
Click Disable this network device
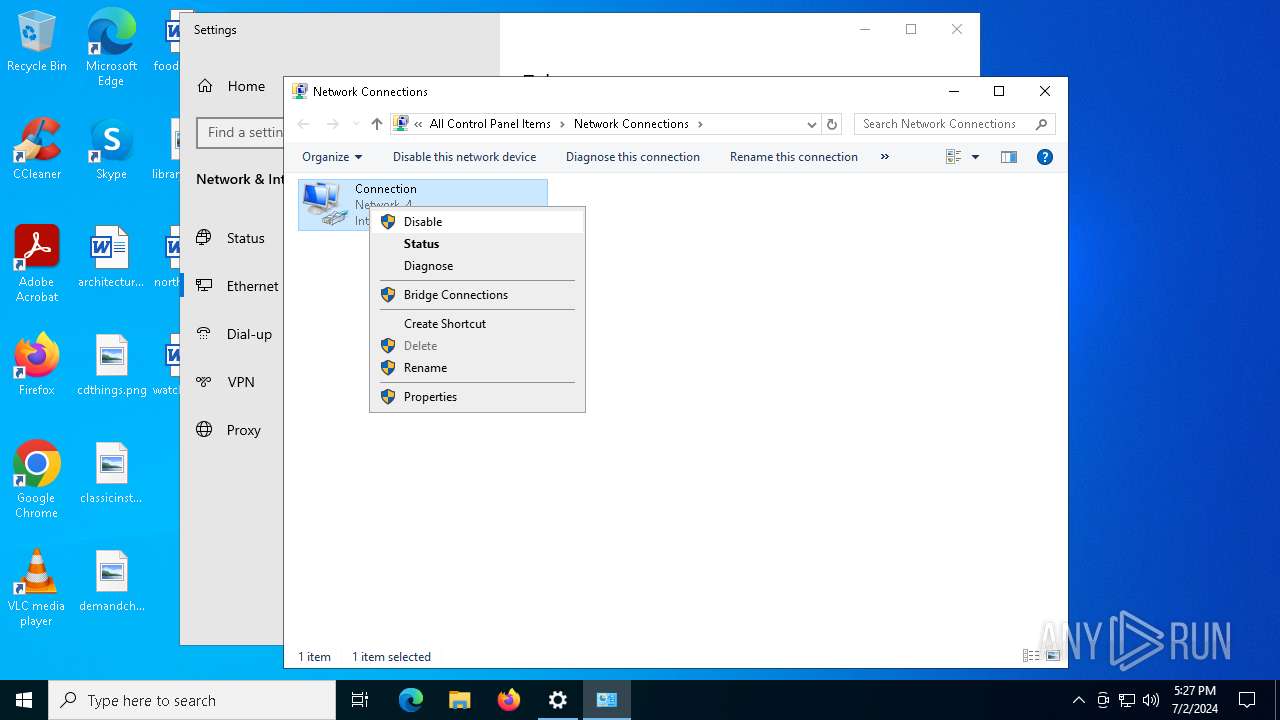click(464, 157)
